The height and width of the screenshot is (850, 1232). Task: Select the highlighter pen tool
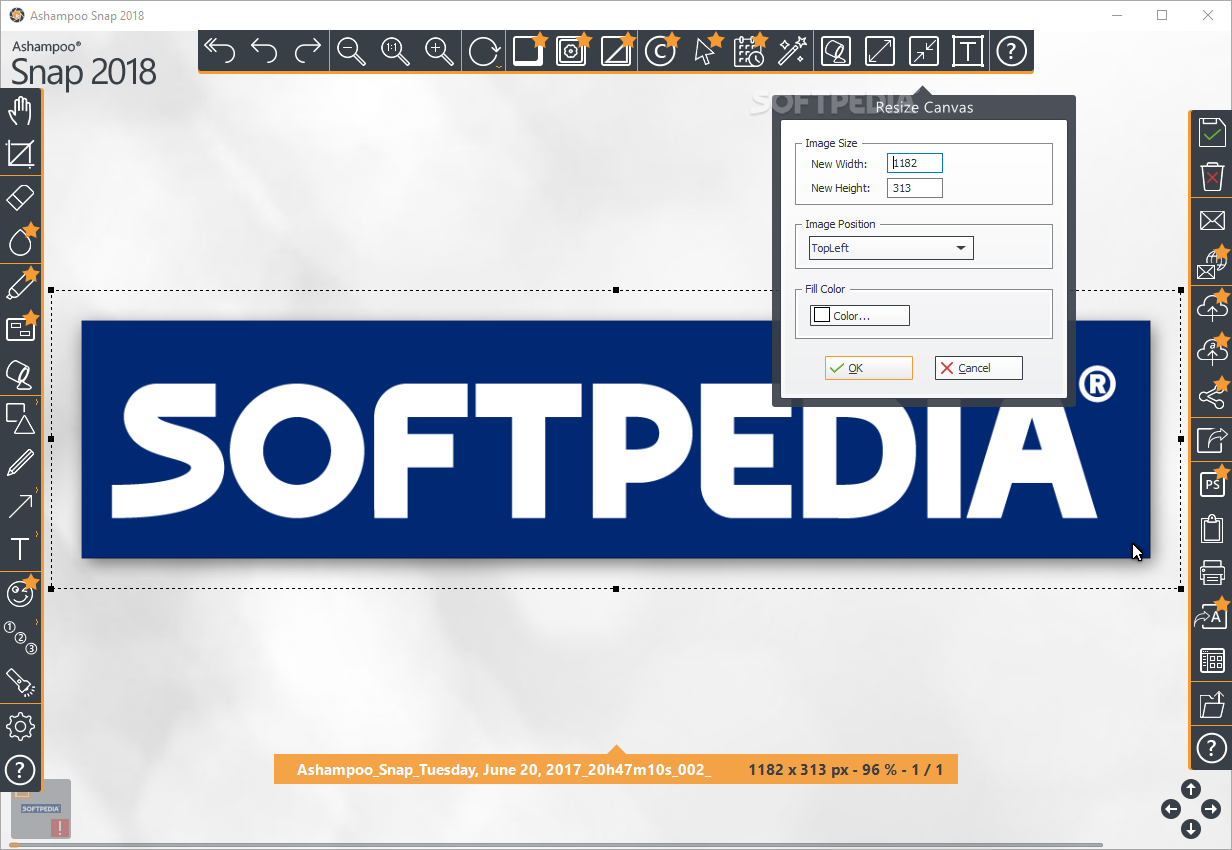click(x=22, y=284)
